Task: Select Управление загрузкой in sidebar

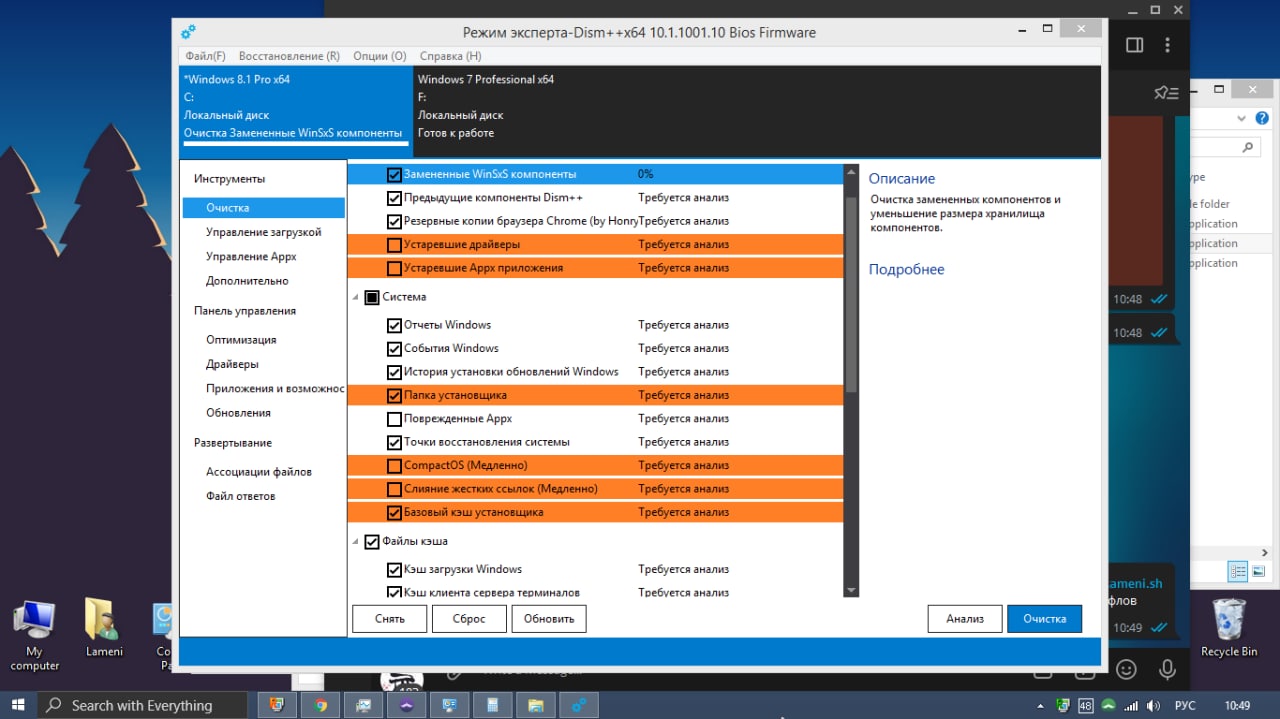Action: pyautogui.click(x=264, y=232)
